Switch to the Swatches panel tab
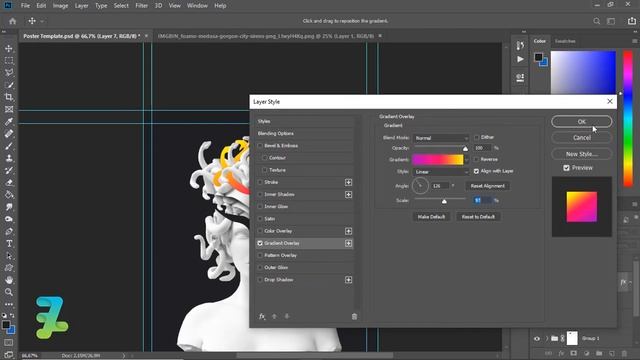640x360 pixels. [x=565, y=41]
